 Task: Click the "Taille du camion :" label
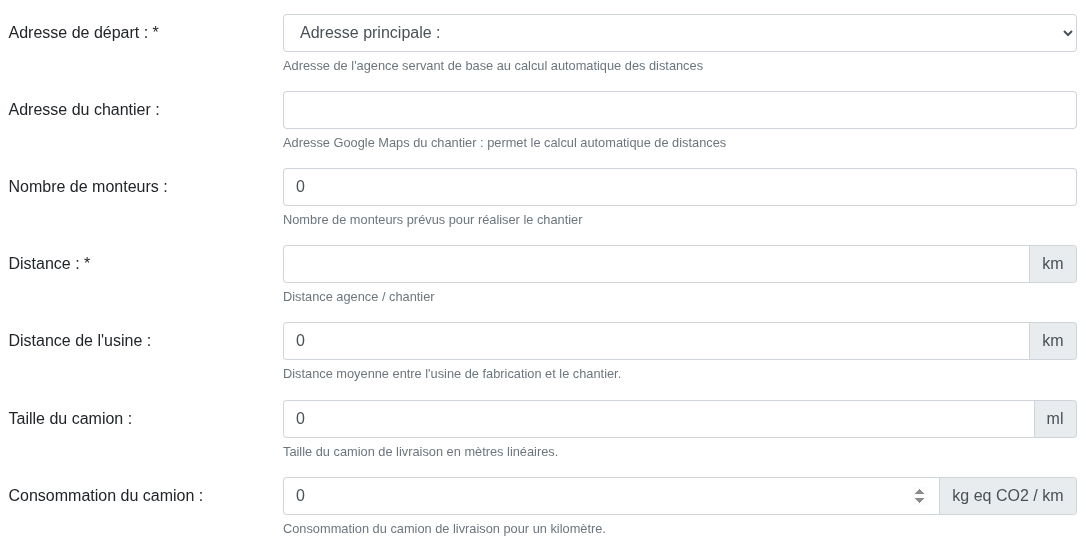(x=70, y=419)
